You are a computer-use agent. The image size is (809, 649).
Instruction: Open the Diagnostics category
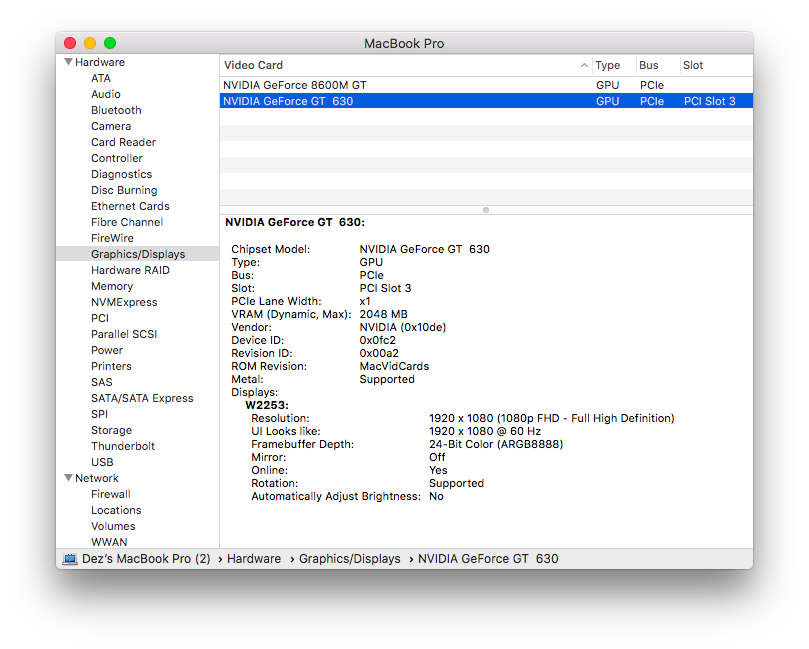(x=122, y=174)
